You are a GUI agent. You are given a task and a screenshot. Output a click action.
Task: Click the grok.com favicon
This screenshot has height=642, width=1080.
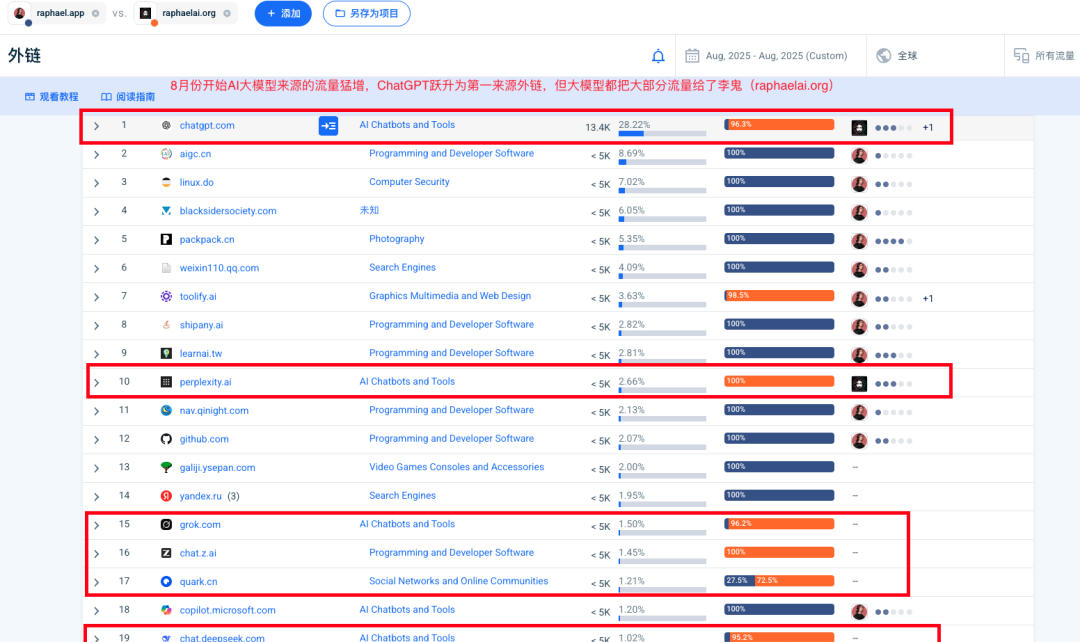tap(166, 524)
